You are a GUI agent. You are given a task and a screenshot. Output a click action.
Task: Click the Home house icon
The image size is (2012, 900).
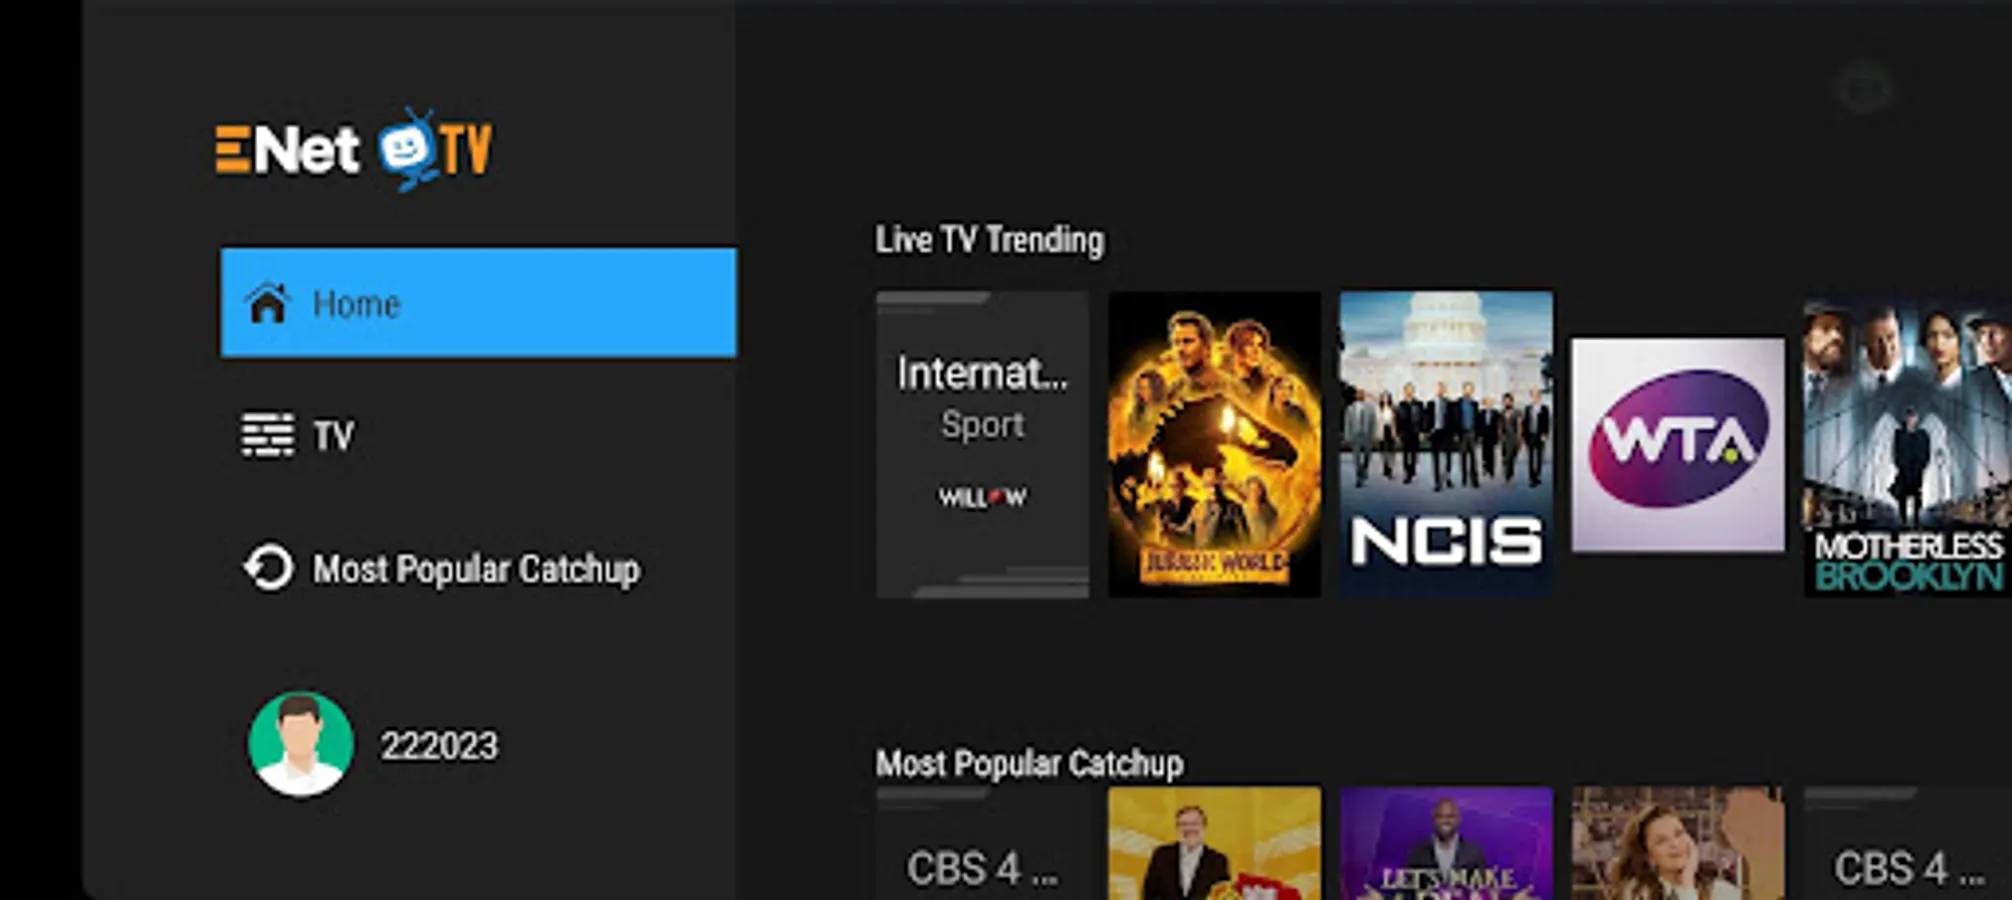pos(267,303)
